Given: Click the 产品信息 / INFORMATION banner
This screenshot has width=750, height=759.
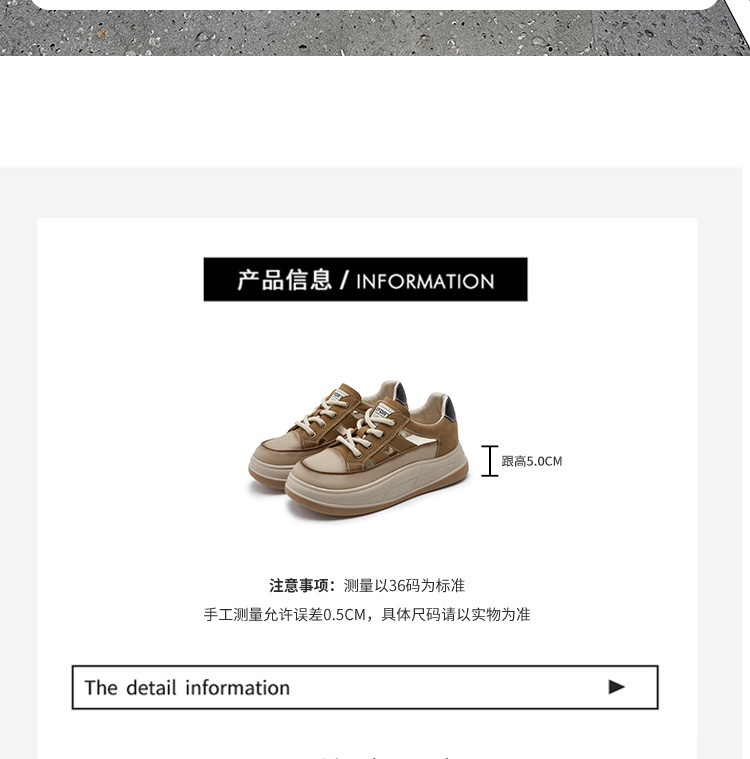Looking at the screenshot, I should tap(366, 280).
